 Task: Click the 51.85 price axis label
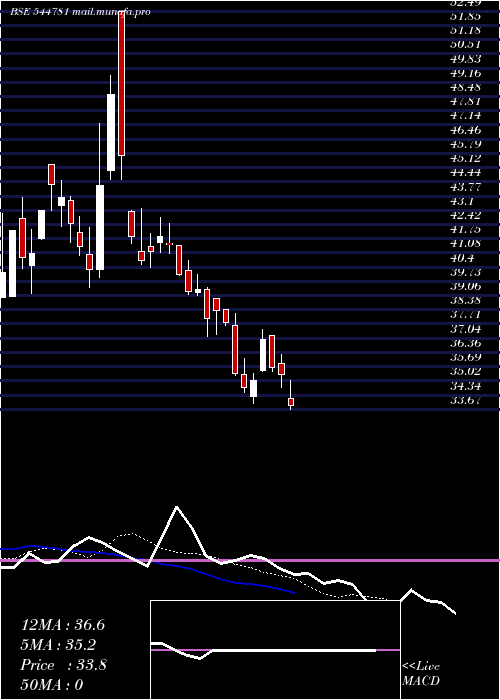coord(466,16)
